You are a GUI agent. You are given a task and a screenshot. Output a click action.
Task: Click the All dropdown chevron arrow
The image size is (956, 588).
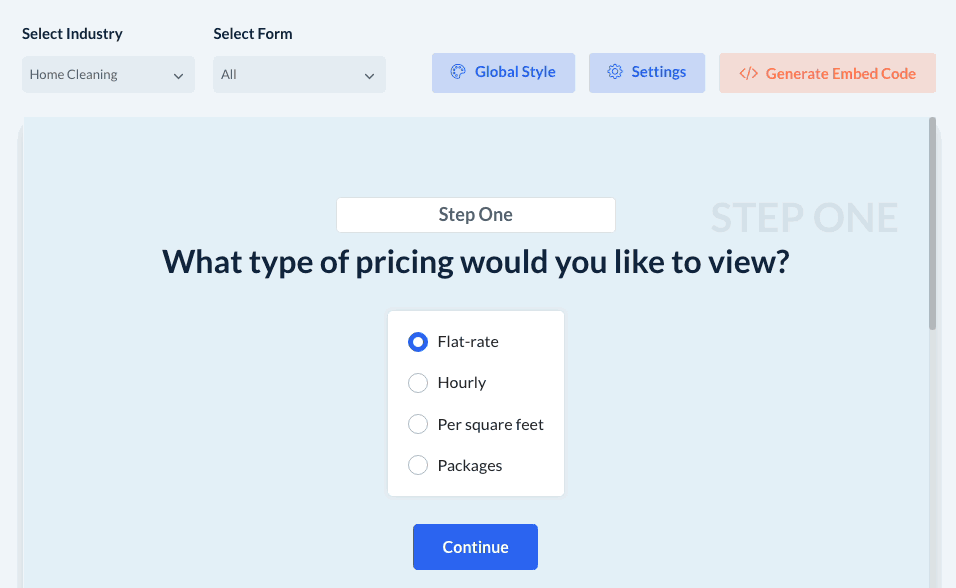coord(370,76)
